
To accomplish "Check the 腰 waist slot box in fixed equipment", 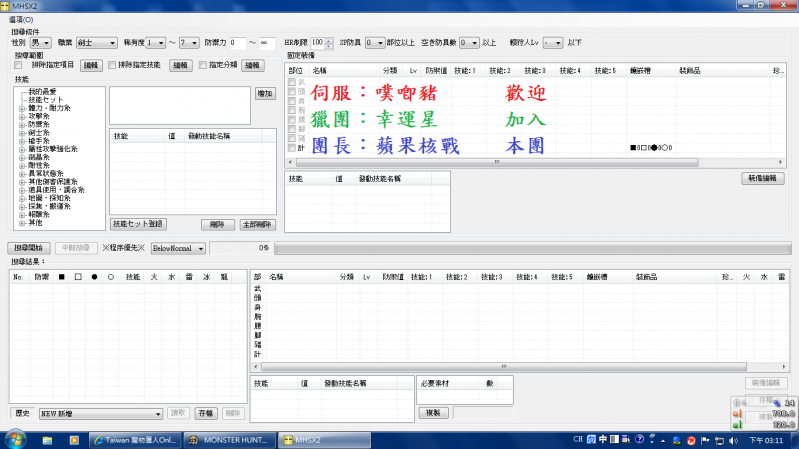I will tap(291, 120).
